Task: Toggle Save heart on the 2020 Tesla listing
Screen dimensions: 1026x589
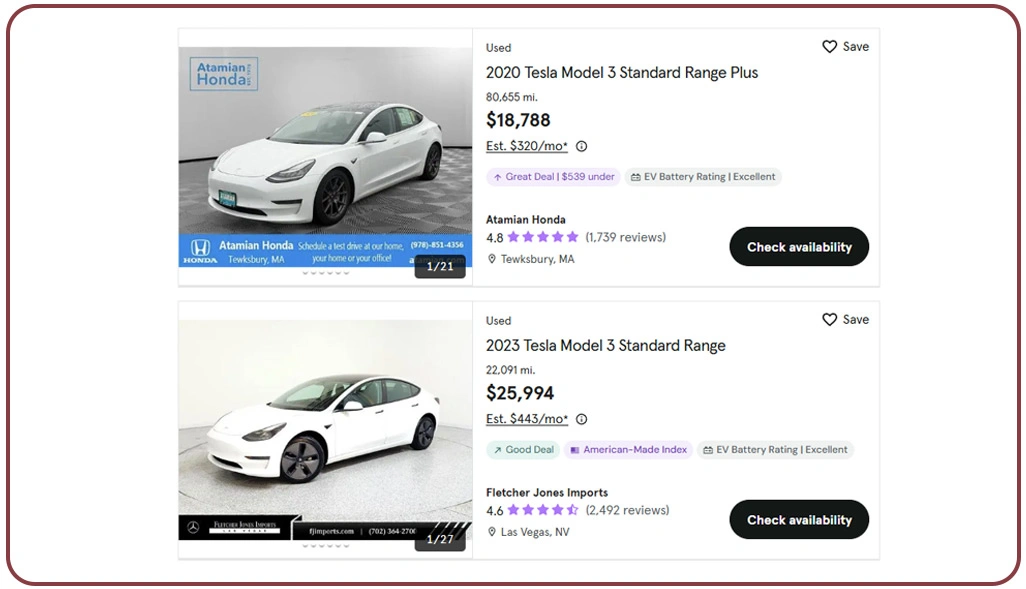Action: click(830, 46)
